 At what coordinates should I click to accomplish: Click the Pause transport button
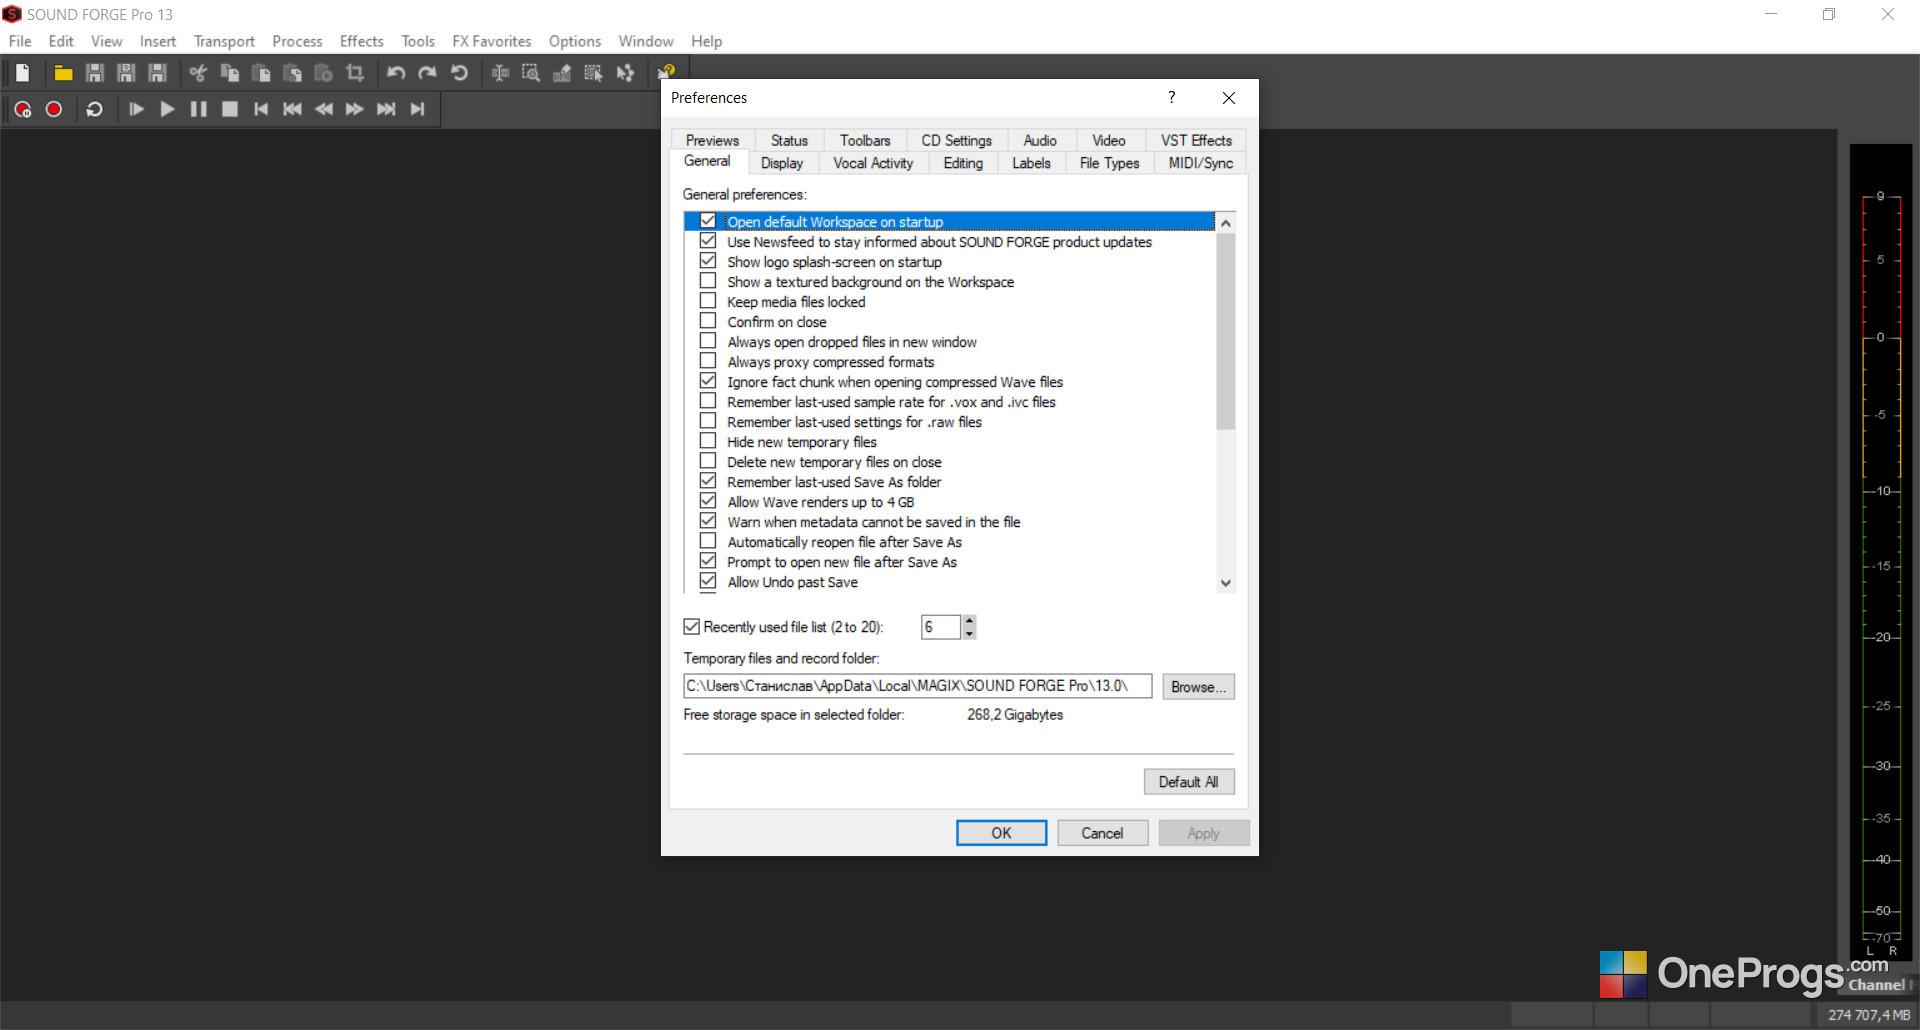[x=199, y=109]
